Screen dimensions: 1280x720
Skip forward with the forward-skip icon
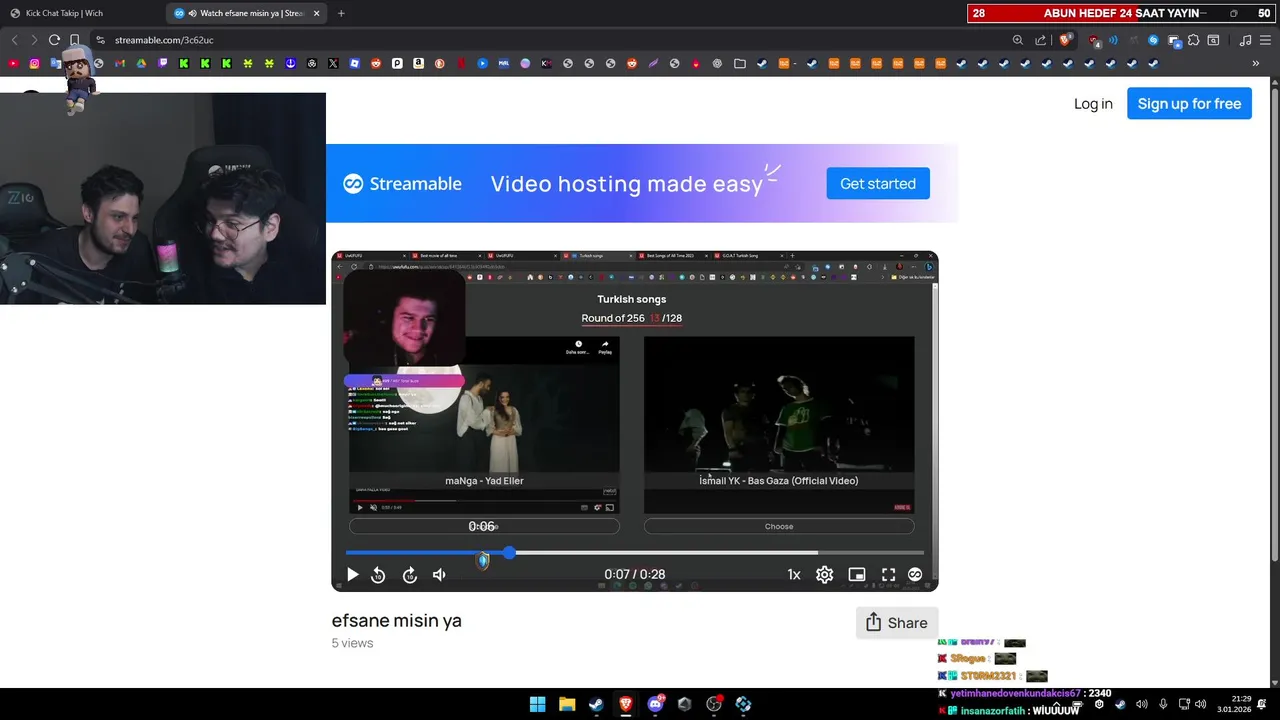(409, 575)
